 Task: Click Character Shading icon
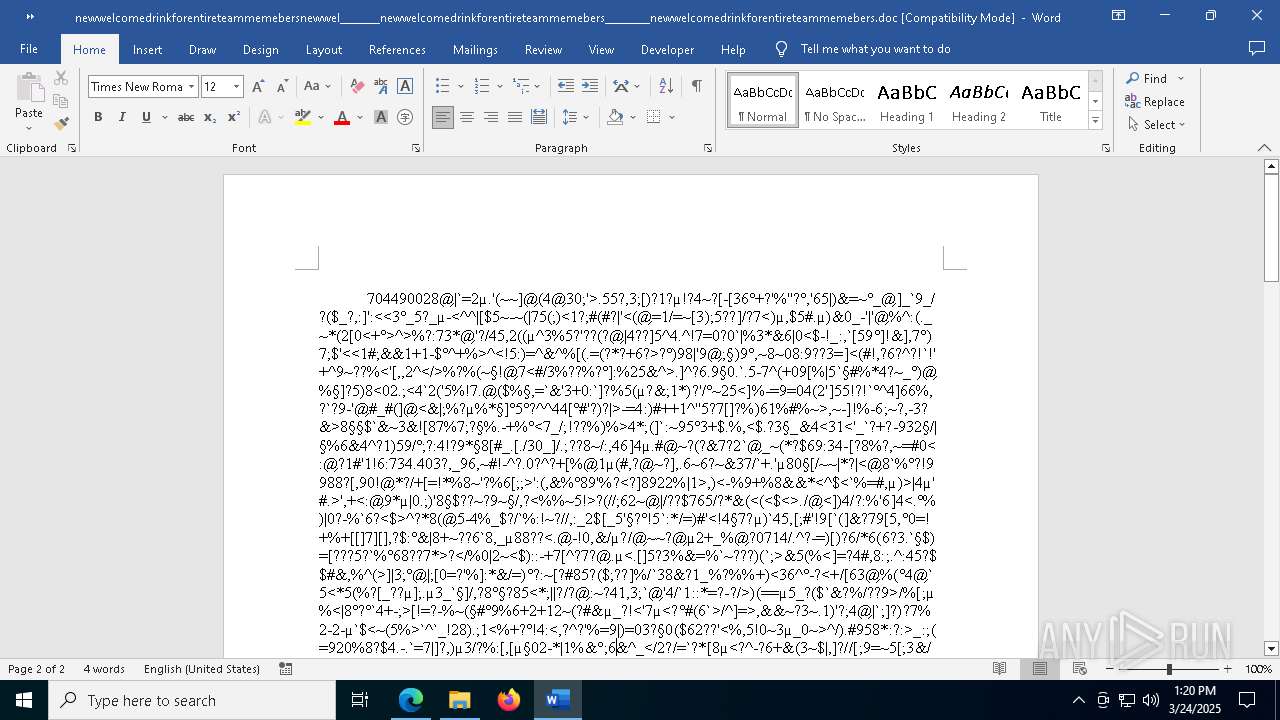(381, 117)
